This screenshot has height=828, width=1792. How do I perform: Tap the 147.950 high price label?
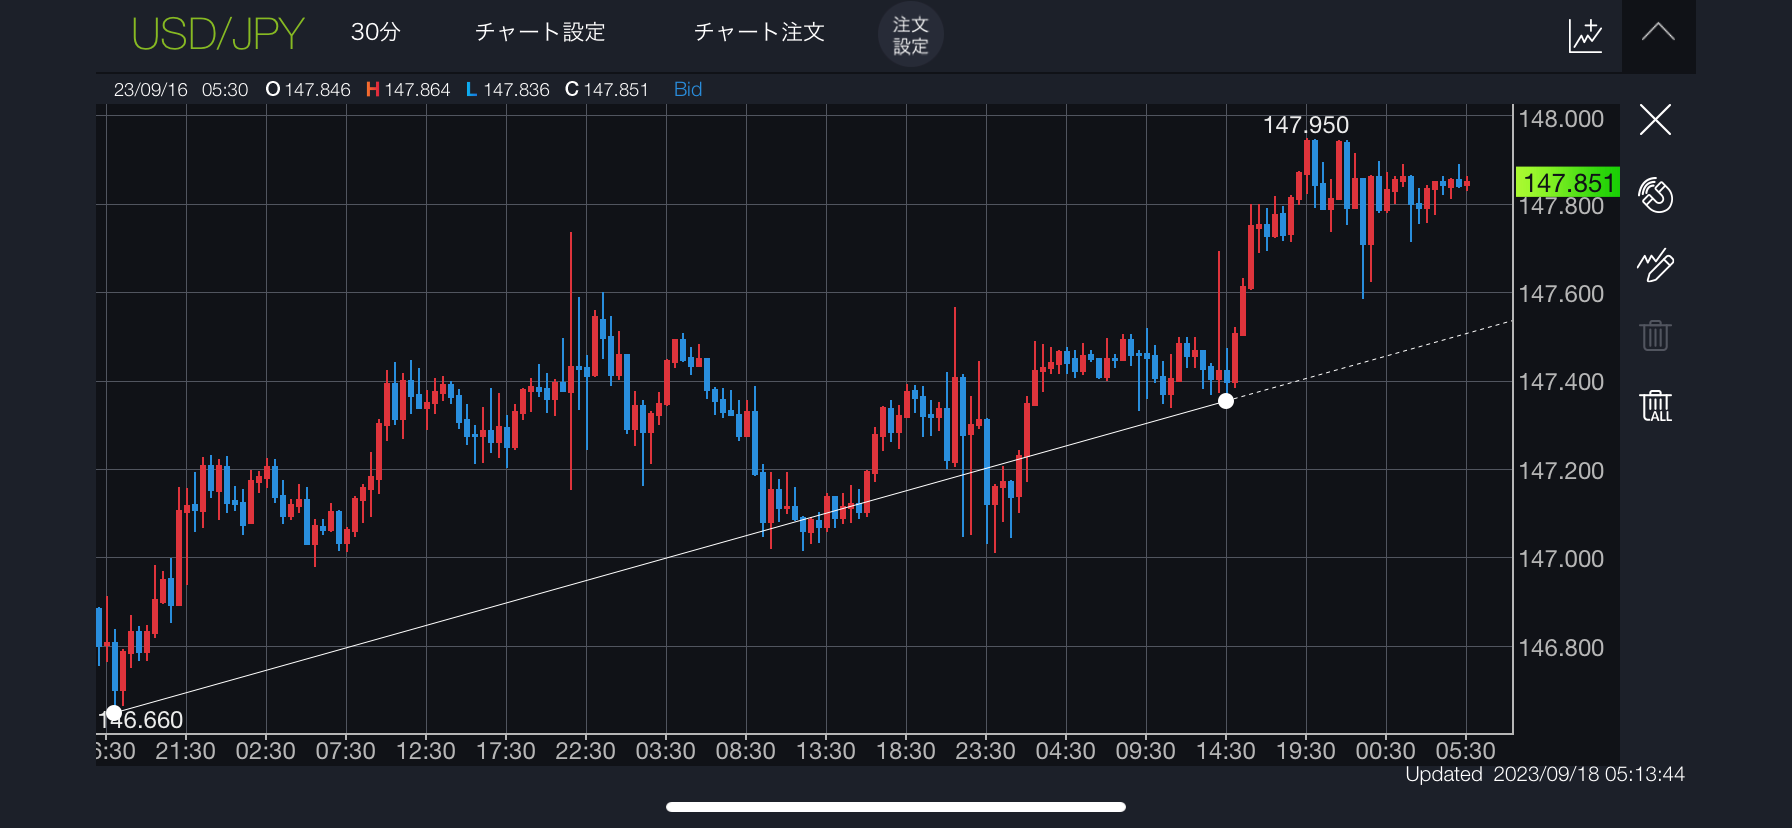coord(1306,125)
